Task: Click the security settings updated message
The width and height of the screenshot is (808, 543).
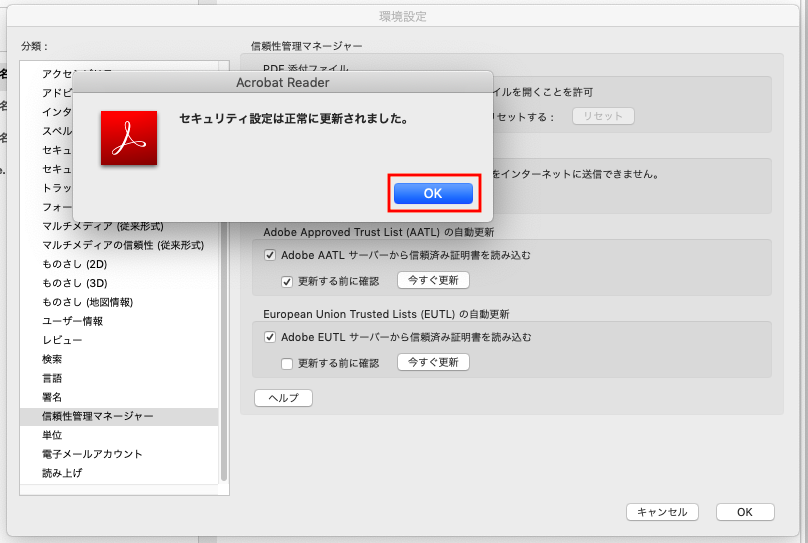Action: point(294,119)
